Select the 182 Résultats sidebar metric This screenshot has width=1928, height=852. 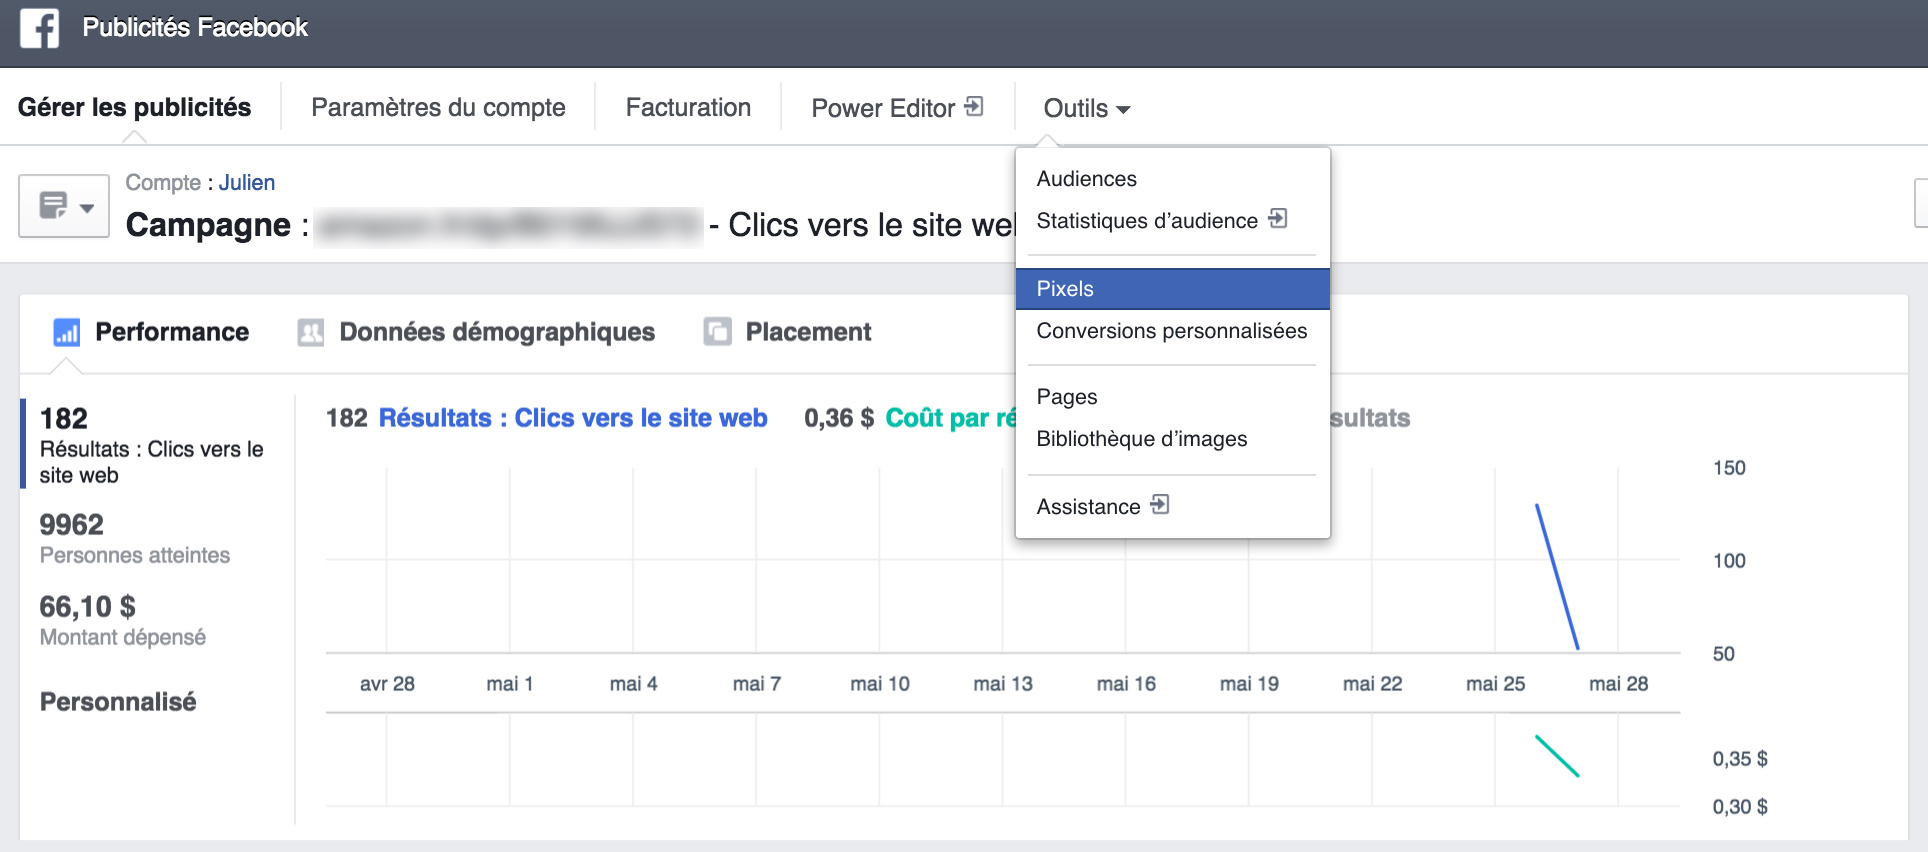pyautogui.click(x=155, y=444)
